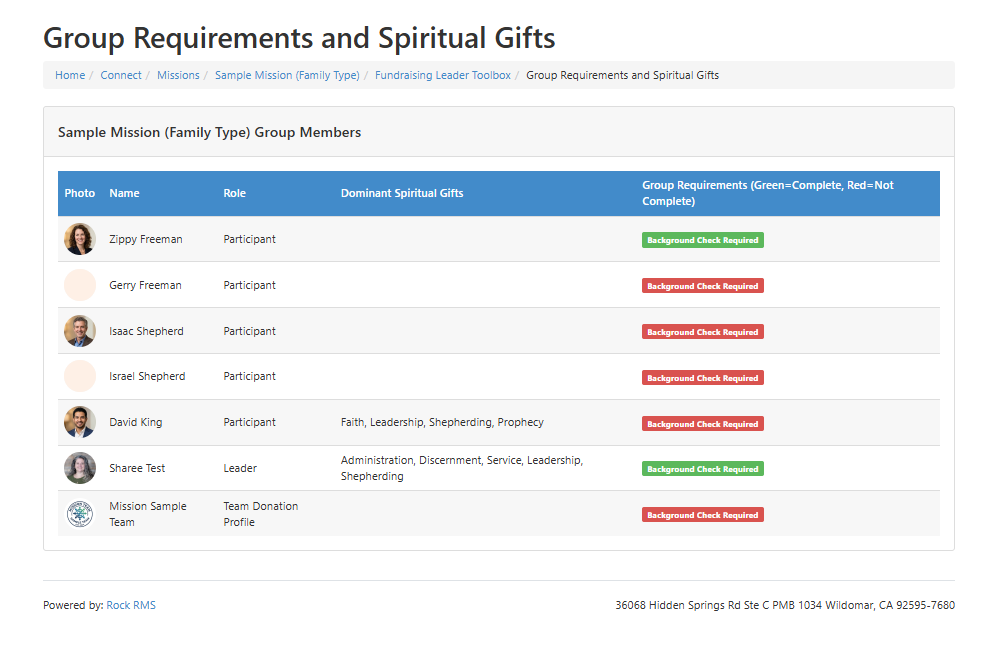This screenshot has height=660, width=996.
Task: Click Isaac Shepherd's Background Check Required badge
Action: [703, 332]
